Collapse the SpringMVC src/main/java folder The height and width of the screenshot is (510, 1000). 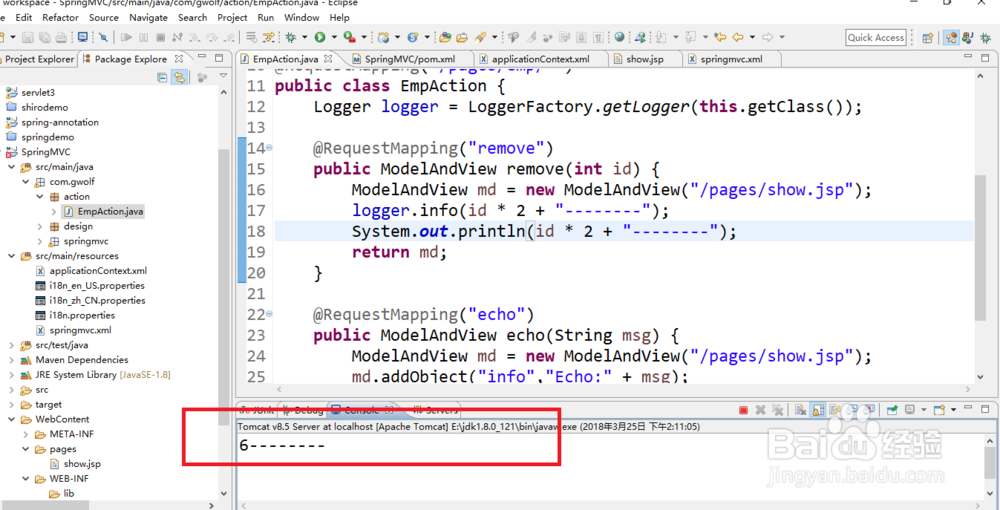pyautogui.click(x=12, y=167)
